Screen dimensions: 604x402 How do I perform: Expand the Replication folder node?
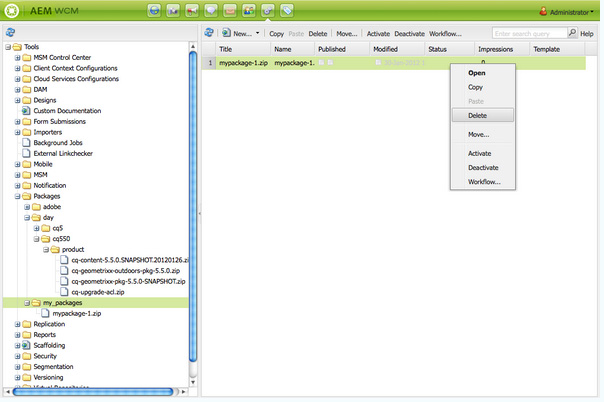(17, 324)
